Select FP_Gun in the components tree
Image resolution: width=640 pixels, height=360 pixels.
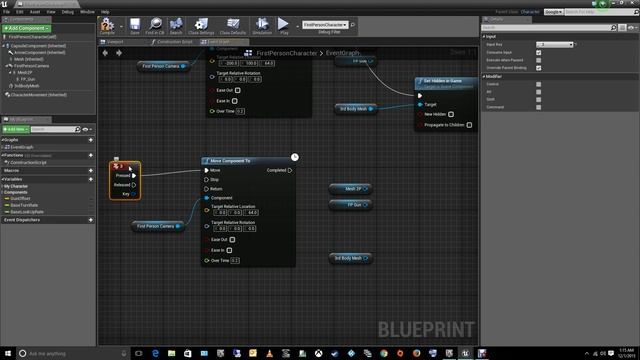coord(28,79)
